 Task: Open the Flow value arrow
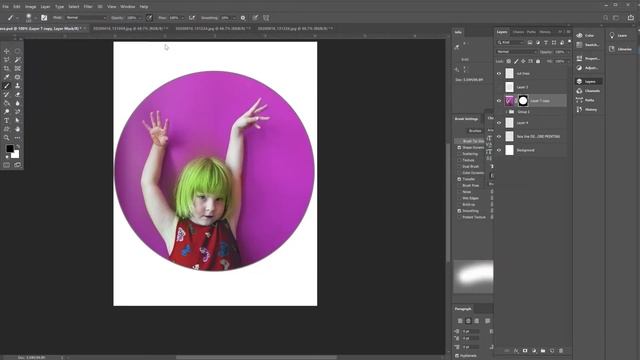(x=182, y=18)
